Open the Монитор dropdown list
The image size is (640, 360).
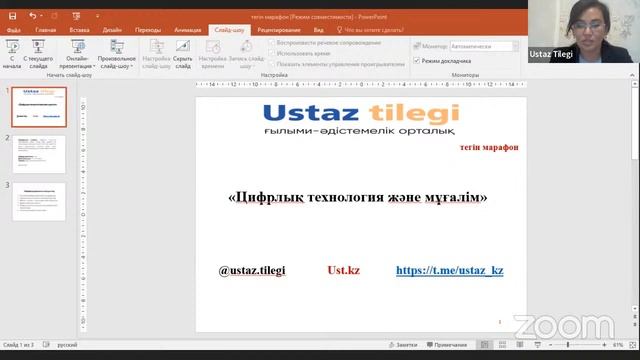pos(484,46)
